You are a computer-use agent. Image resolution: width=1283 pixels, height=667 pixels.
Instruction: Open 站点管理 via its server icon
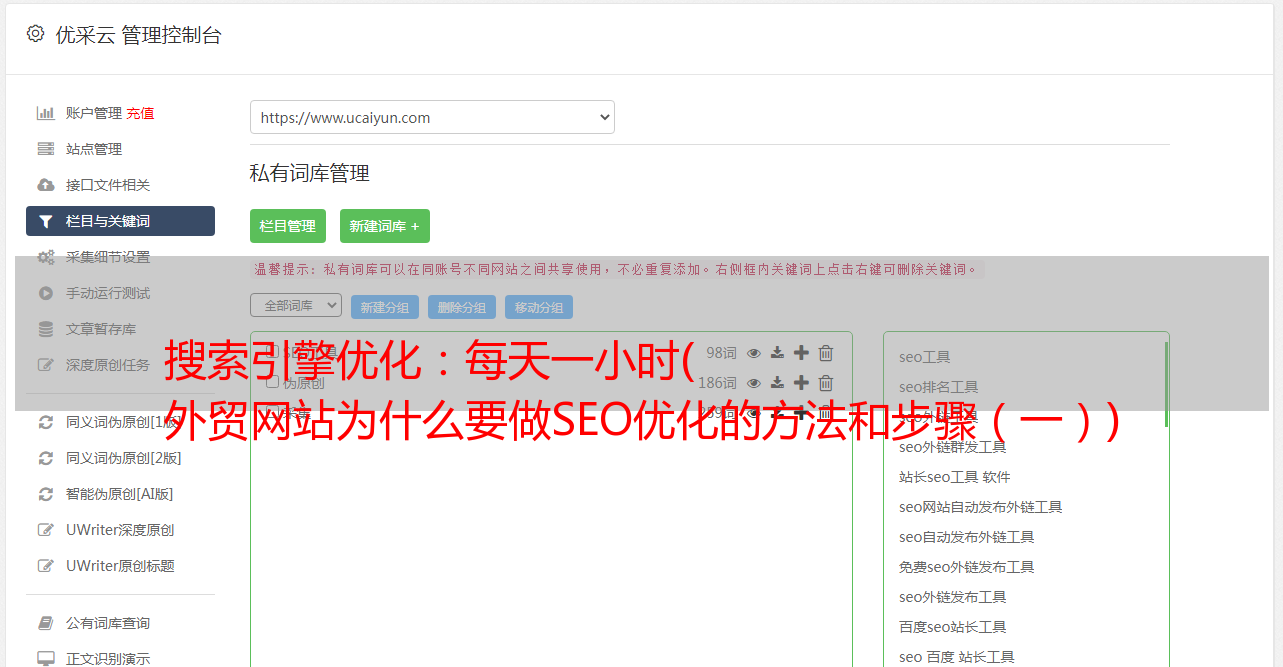coord(46,149)
